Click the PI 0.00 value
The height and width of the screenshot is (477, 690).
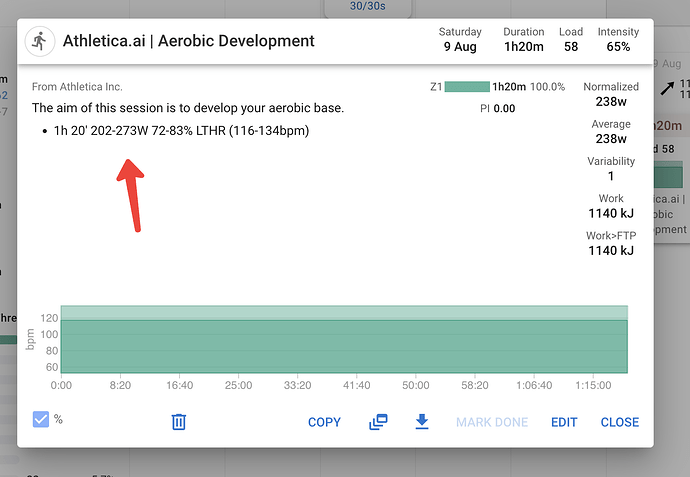coord(497,108)
